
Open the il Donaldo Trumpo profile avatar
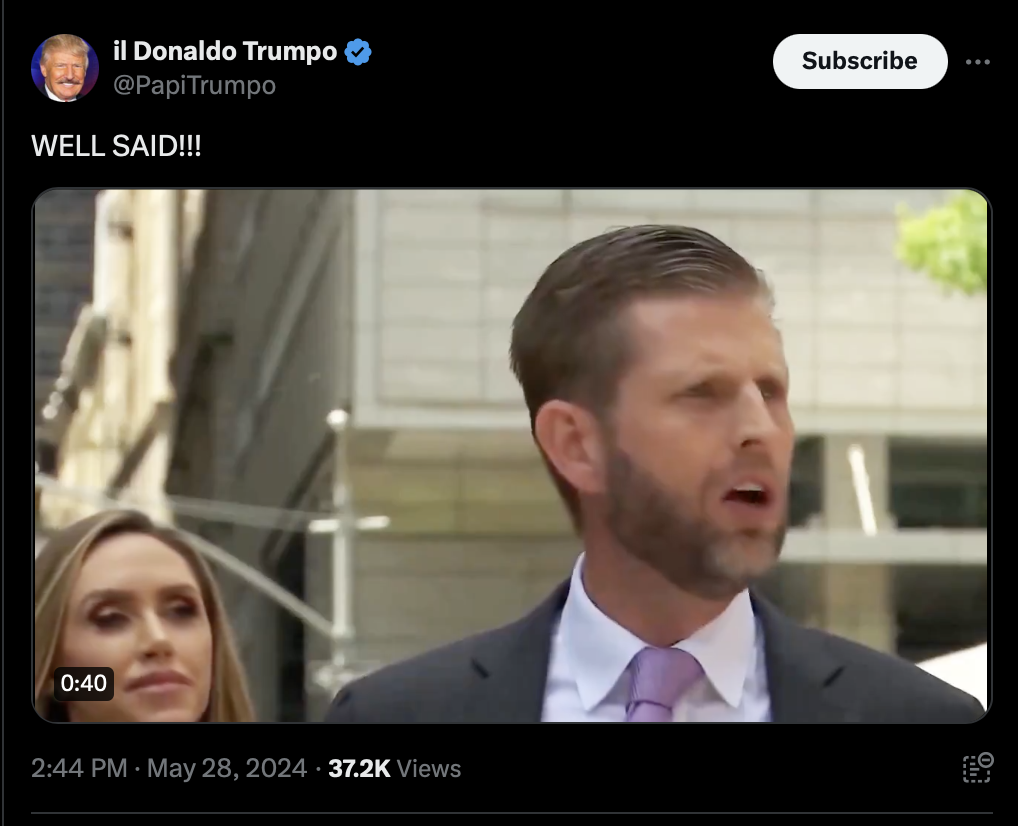click(x=65, y=68)
